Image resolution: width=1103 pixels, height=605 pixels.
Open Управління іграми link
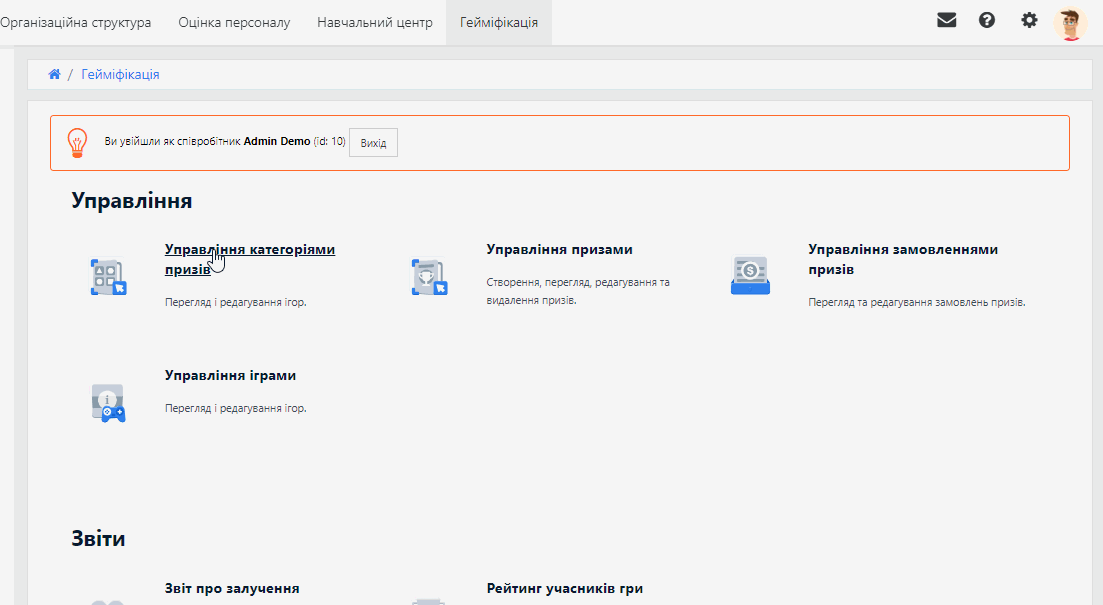point(230,376)
